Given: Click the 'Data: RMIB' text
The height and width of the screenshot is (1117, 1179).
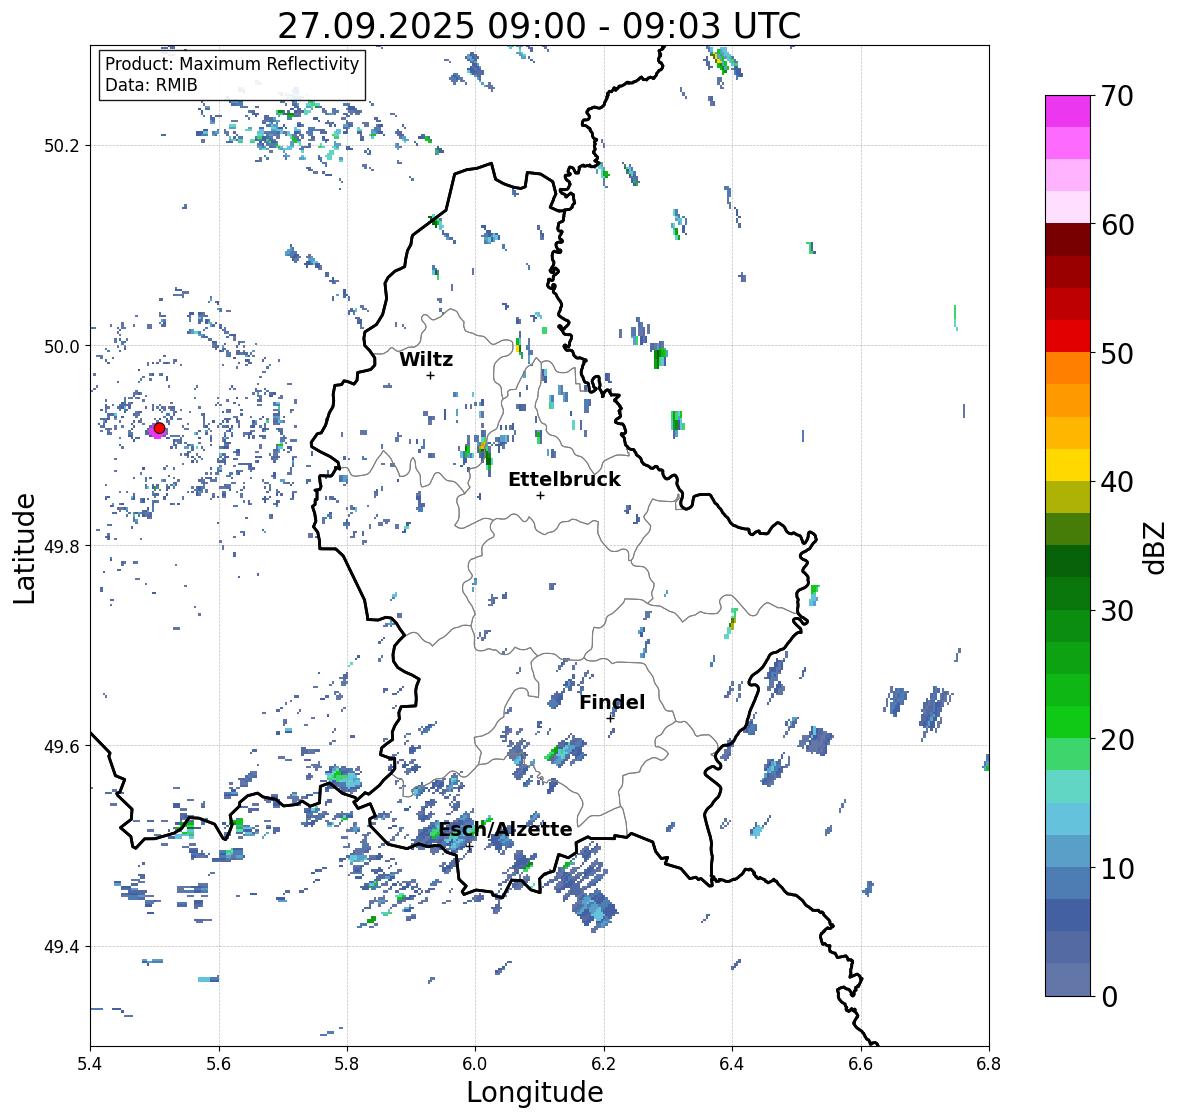Looking at the screenshot, I should [x=151, y=85].
